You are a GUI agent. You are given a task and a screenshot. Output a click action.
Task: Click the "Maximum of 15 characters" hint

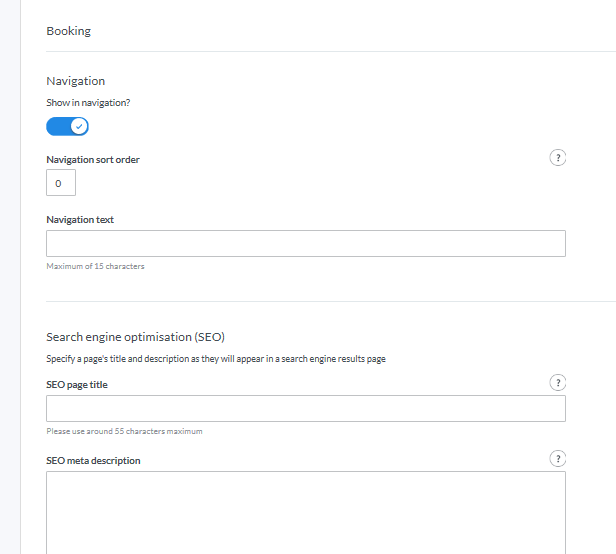click(95, 266)
